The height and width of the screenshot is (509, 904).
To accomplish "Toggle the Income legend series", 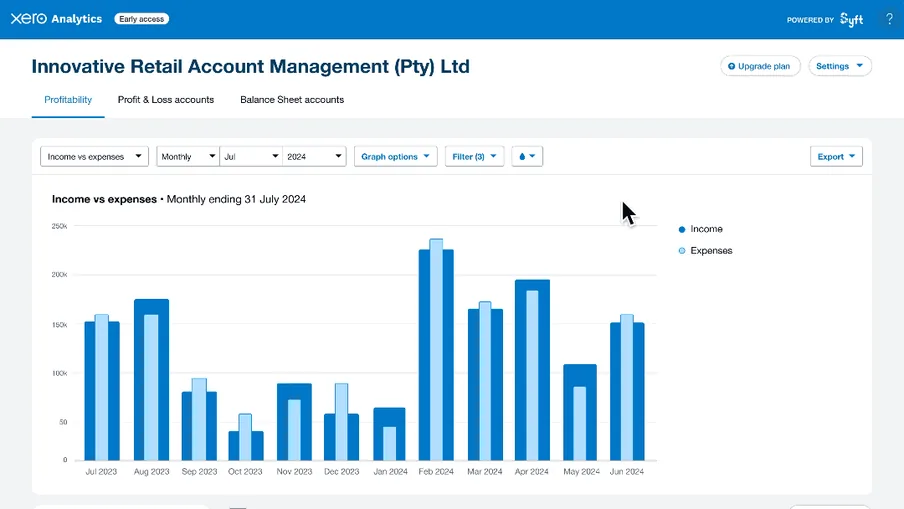I will tap(700, 229).
